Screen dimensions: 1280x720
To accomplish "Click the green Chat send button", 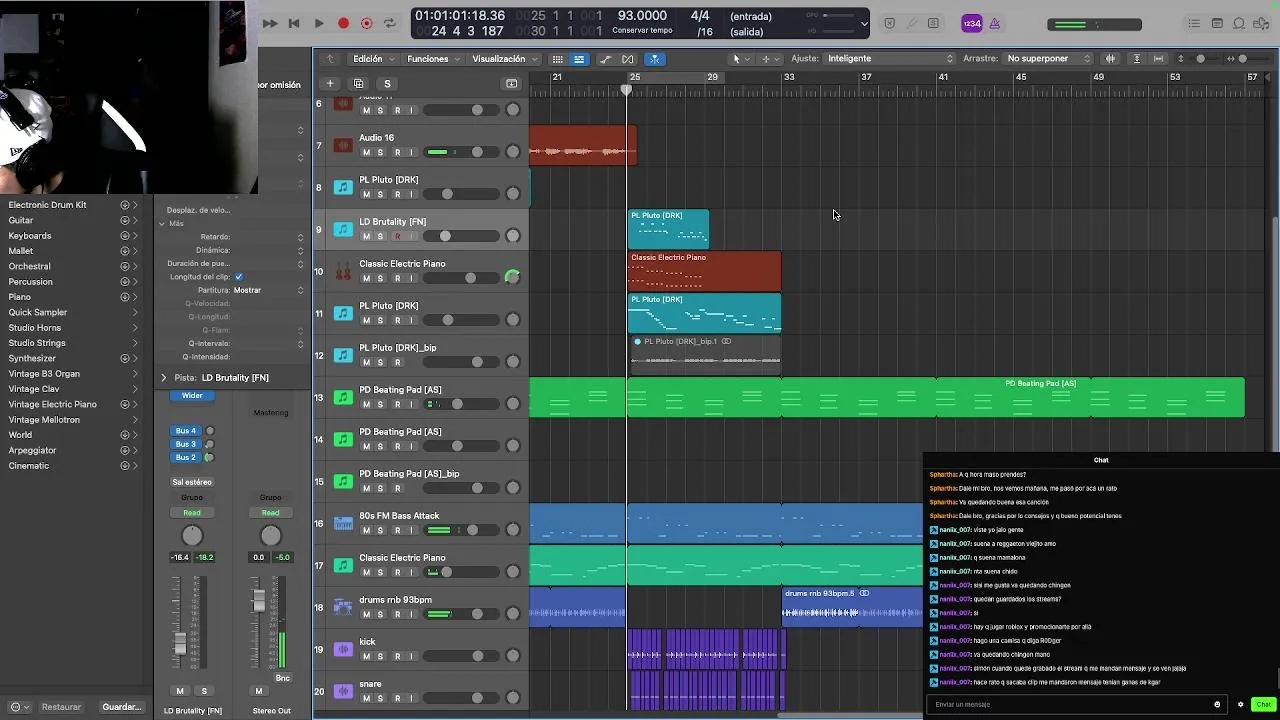I will tap(1263, 704).
